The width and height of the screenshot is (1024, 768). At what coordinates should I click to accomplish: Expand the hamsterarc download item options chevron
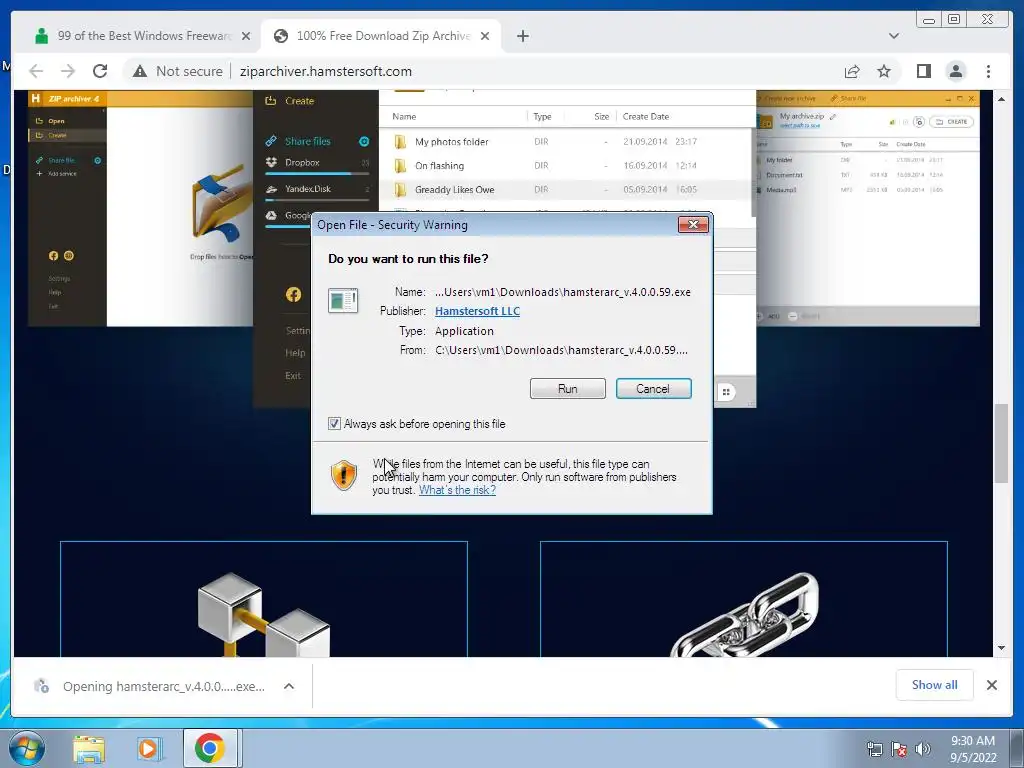289,686
